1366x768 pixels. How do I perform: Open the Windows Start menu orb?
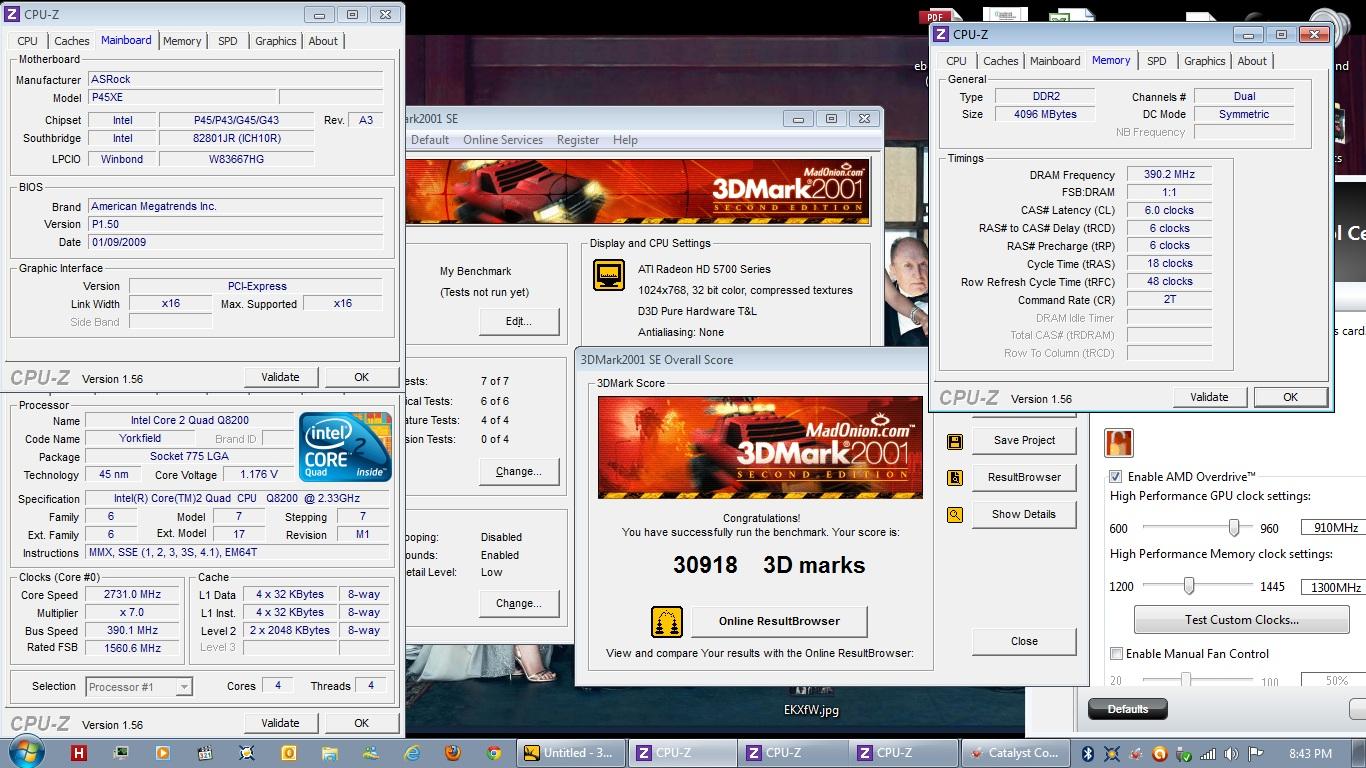tap(25, 752)
